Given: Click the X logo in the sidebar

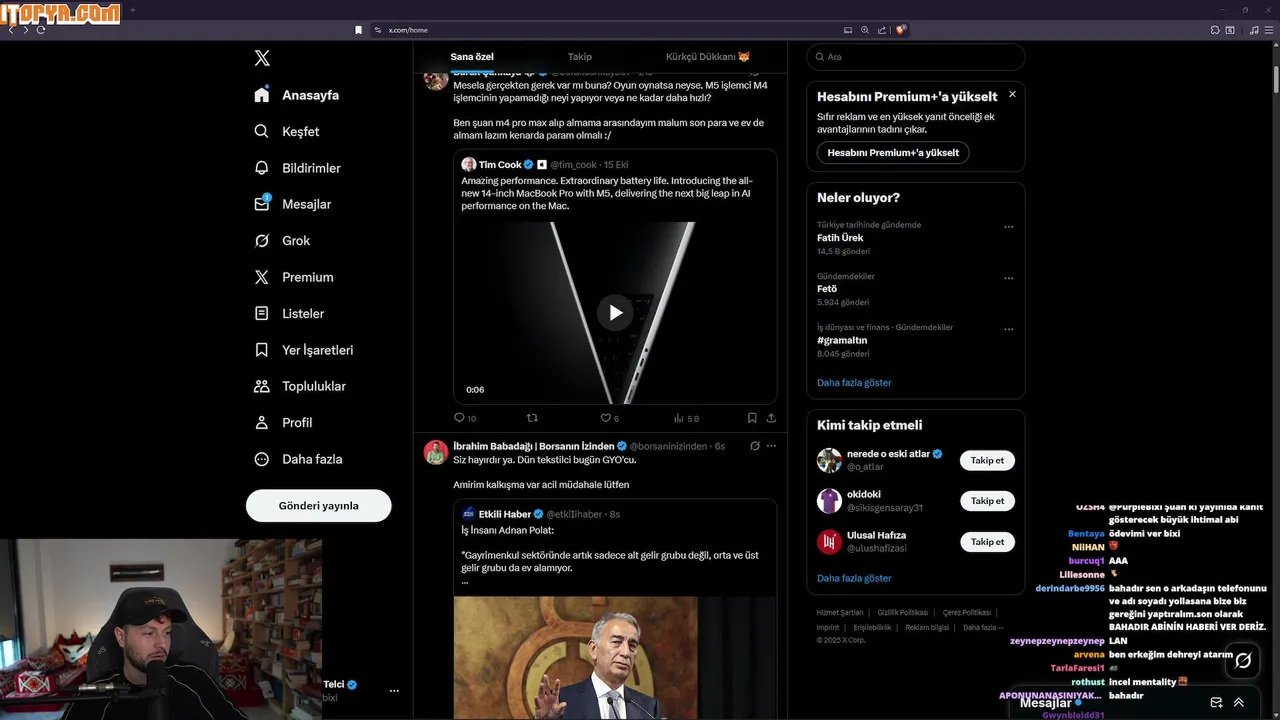Looking at the screenshot, I should (262, 58).
